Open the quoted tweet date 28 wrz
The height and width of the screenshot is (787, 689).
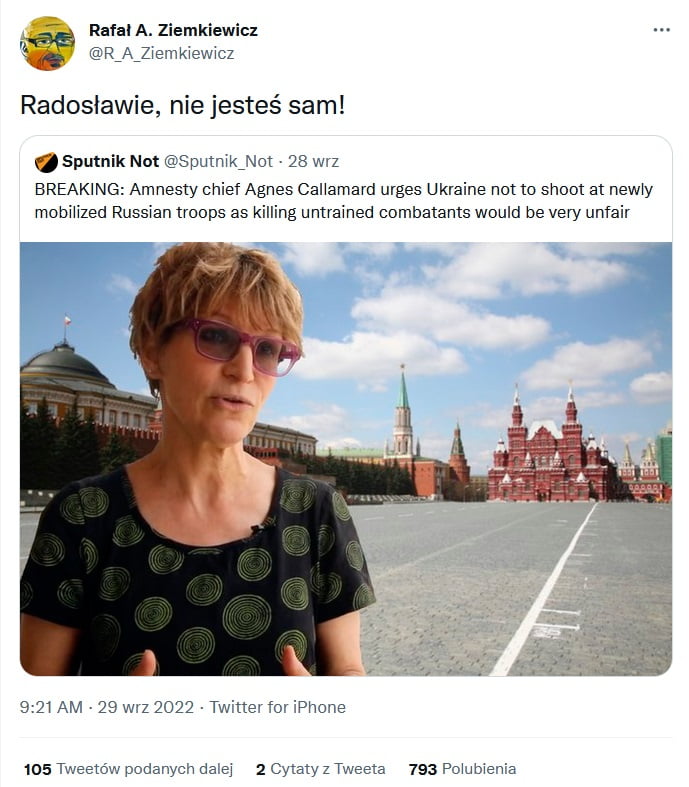(313, 161)
